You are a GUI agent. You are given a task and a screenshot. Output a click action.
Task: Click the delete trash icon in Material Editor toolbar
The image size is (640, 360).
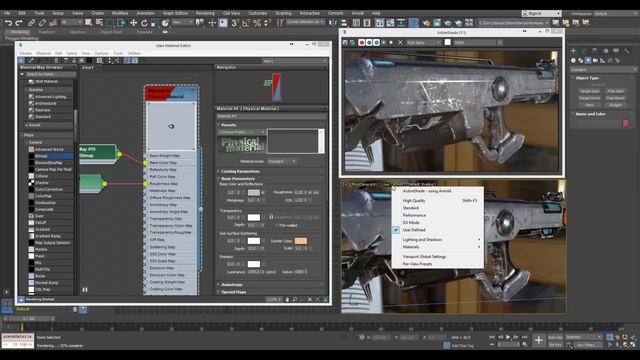(x=56, y=60)
